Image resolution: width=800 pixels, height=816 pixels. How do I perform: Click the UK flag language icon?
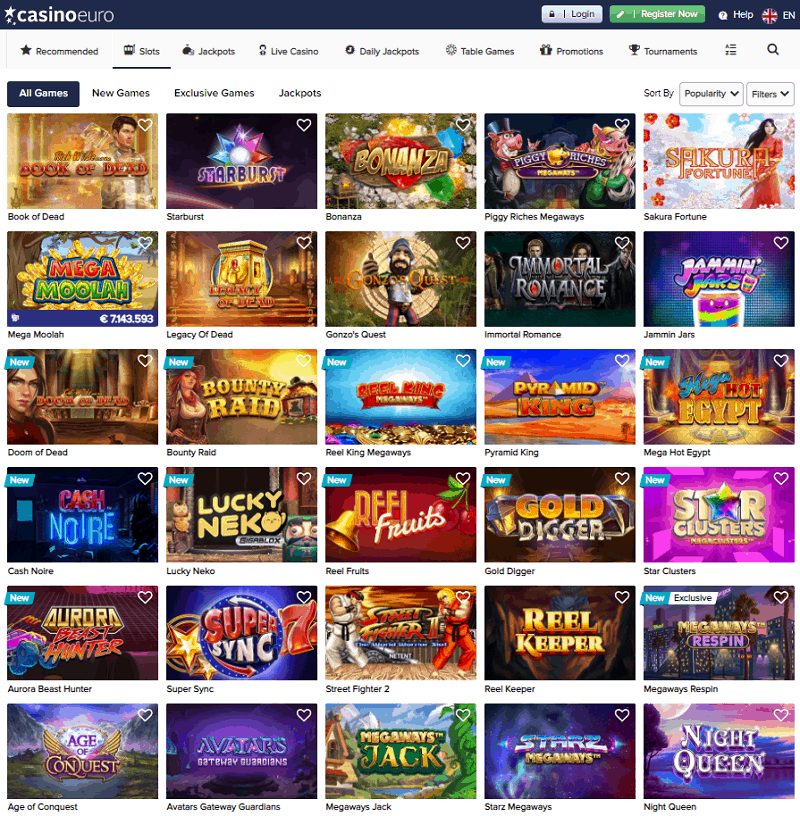769,16
